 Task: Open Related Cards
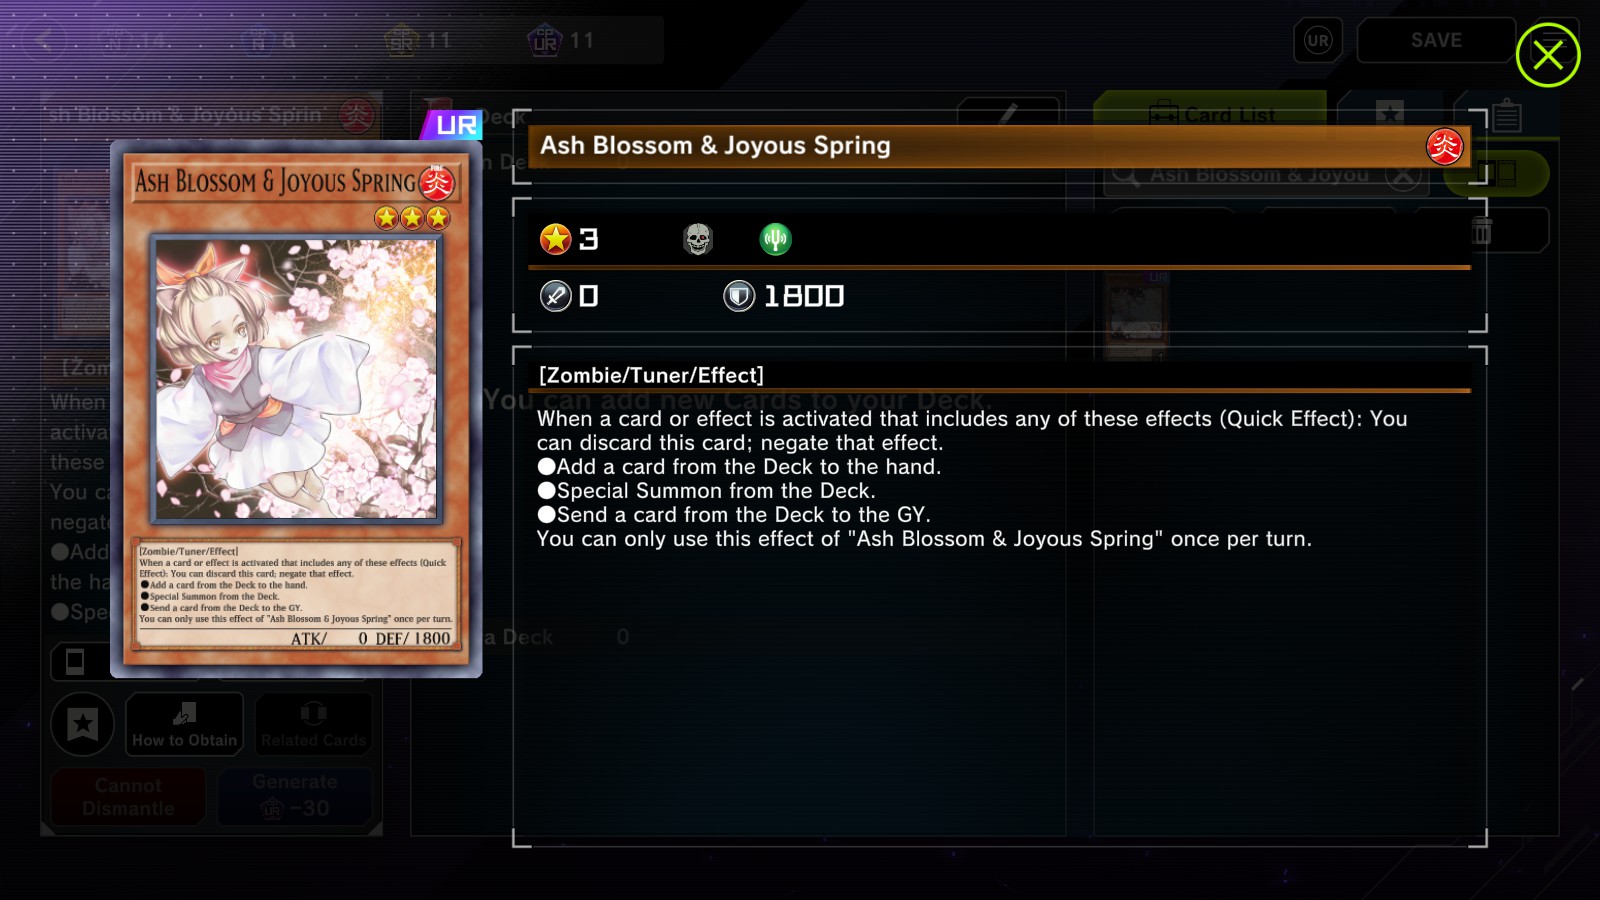pos(313,723)
